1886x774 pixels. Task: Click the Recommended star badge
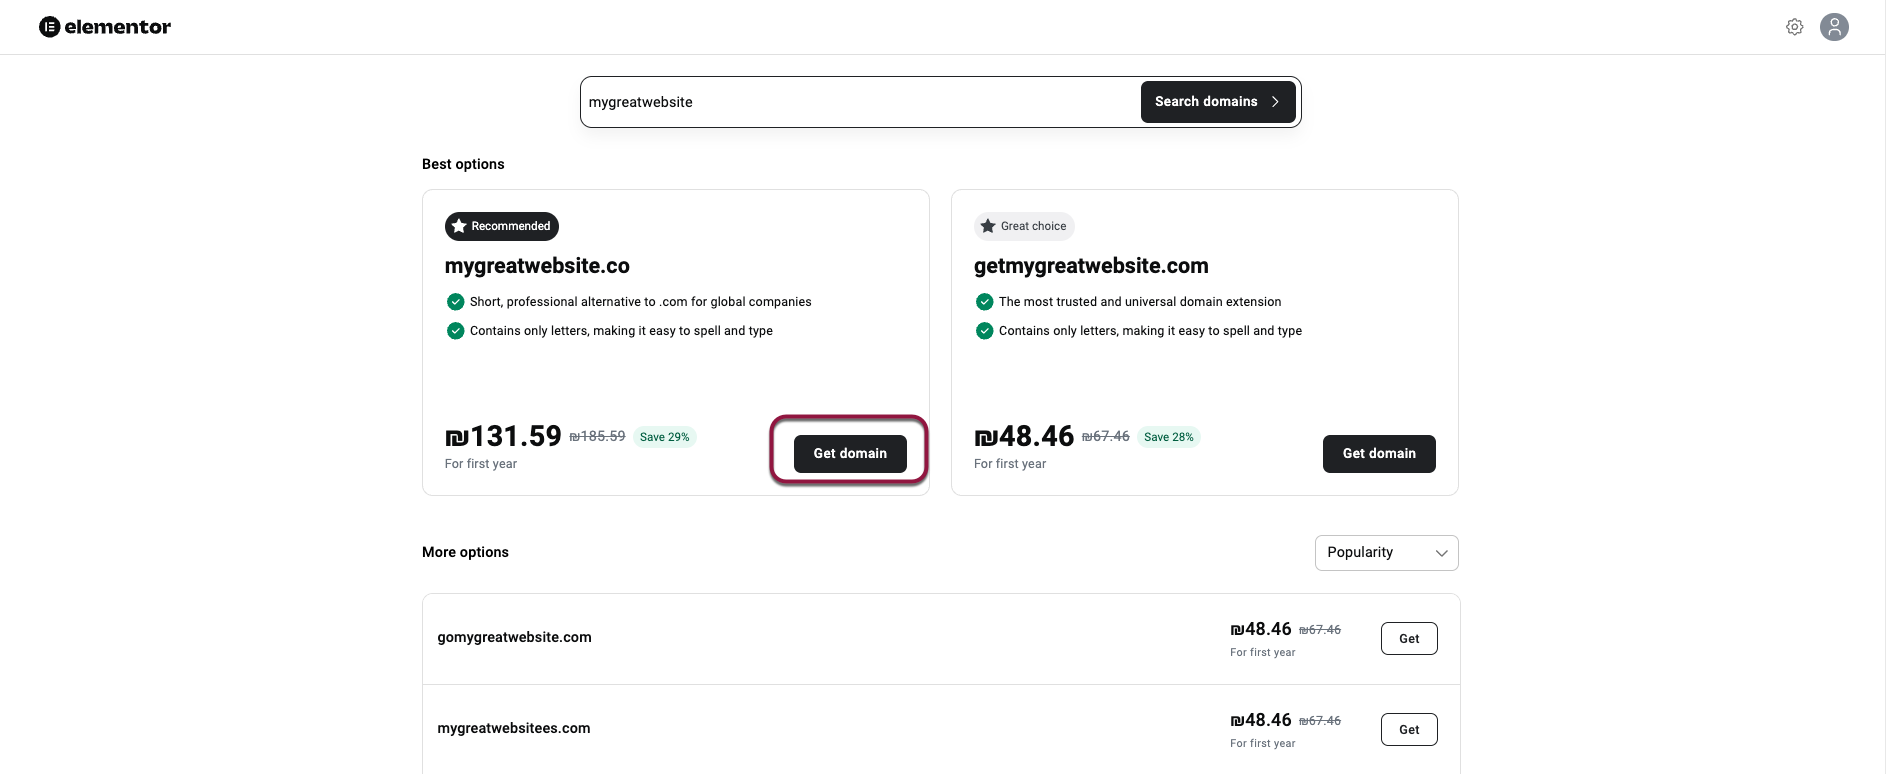[502, 226]
